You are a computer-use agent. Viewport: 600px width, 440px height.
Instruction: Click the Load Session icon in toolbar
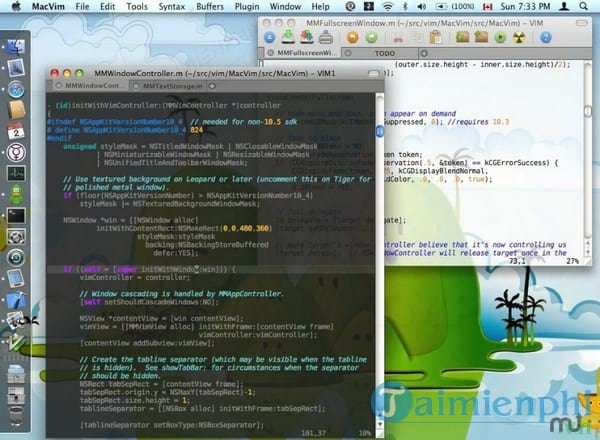463,37
